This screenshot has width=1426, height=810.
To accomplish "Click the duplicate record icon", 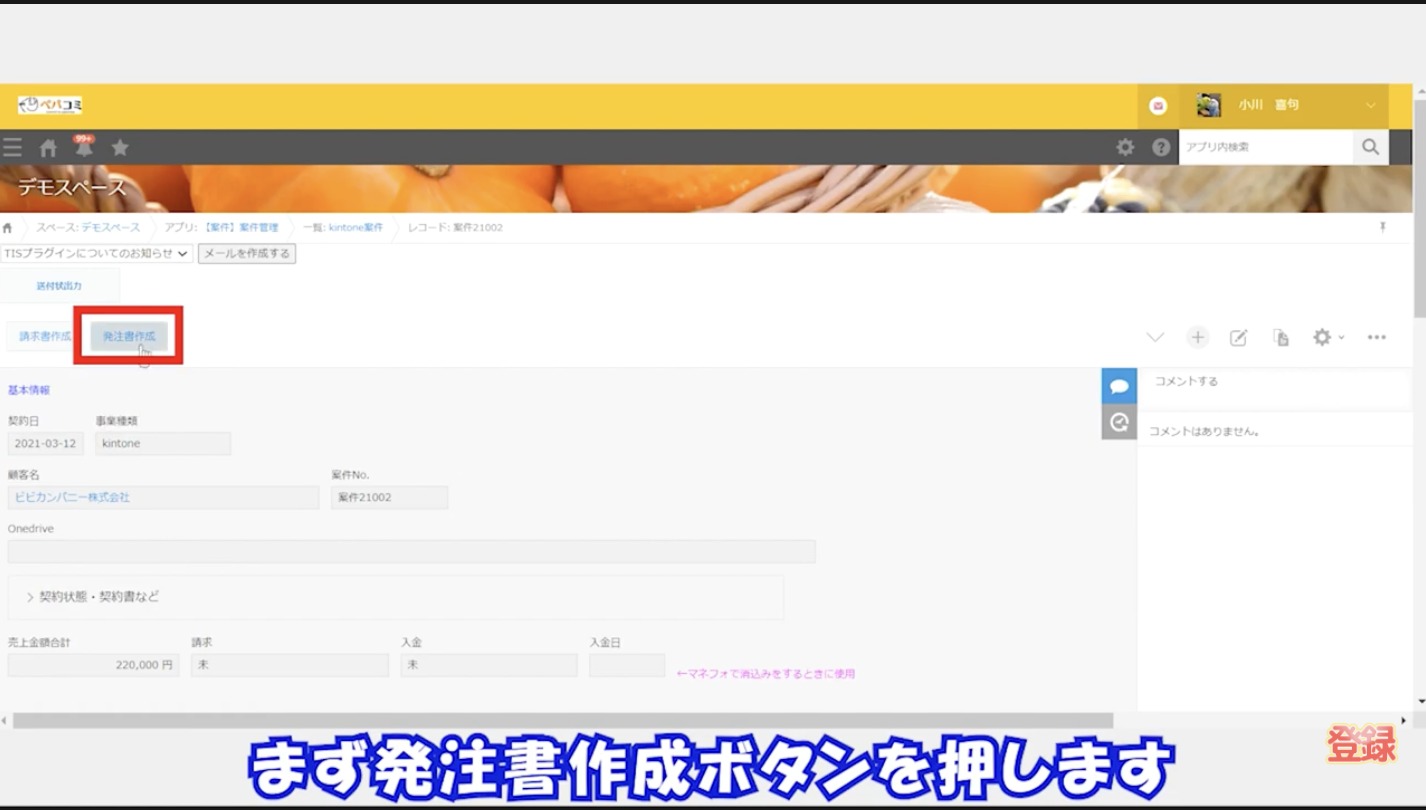I will [1281, 337].
